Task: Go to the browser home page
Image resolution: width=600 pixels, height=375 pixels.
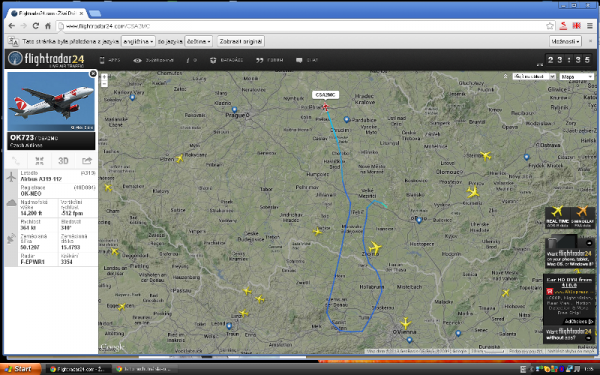Action: tap(48, 26)
